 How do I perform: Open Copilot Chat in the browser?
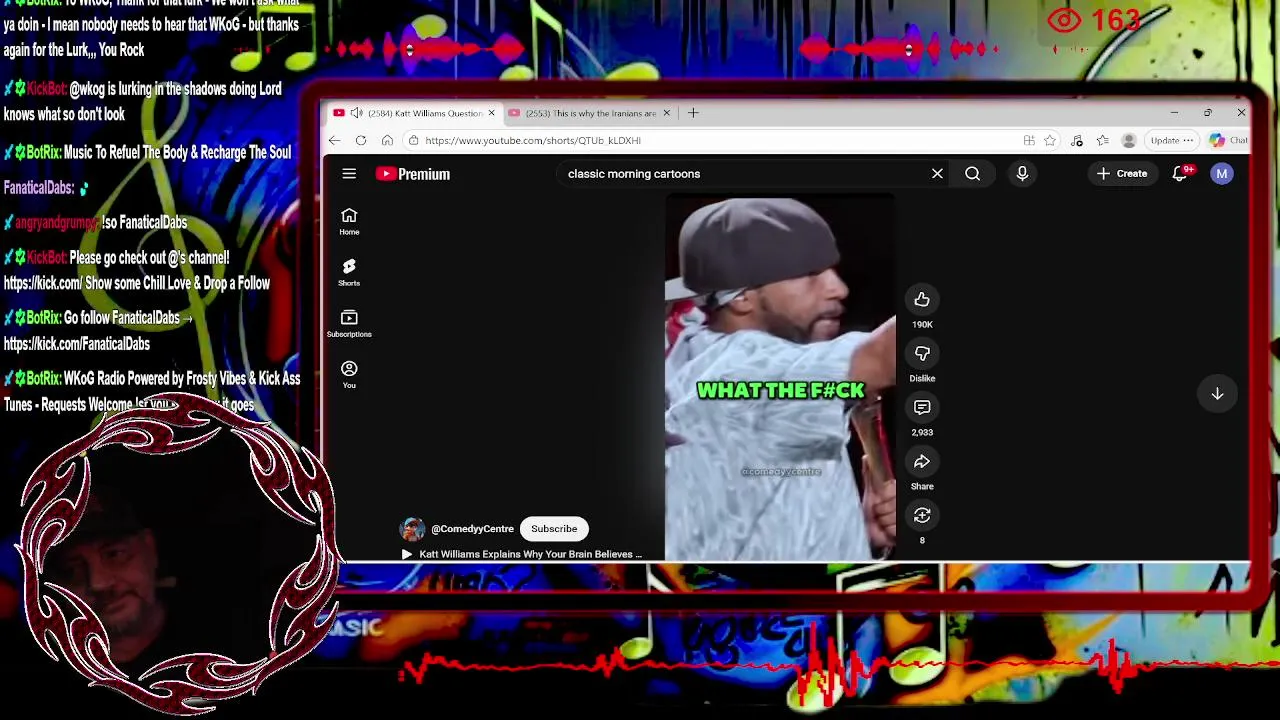pyautogui.click(x=1228, y=140)
